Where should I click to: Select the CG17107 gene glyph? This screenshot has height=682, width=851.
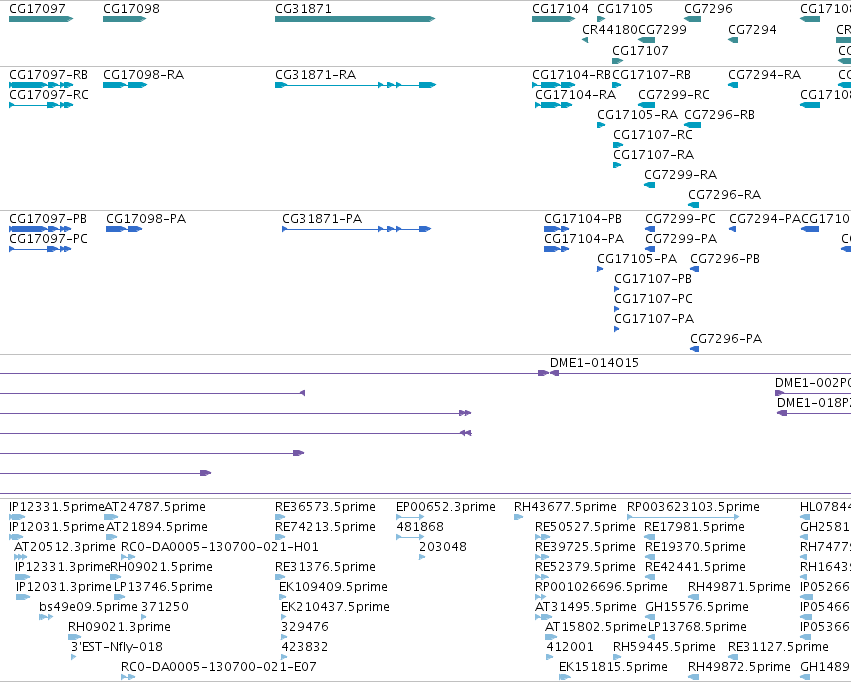[x=618, y=60]
